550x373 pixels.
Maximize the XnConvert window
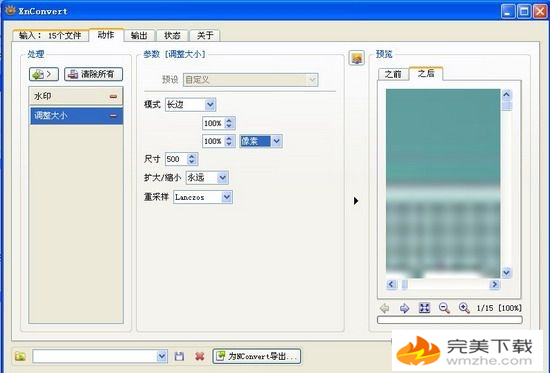(x=524, y=12)
